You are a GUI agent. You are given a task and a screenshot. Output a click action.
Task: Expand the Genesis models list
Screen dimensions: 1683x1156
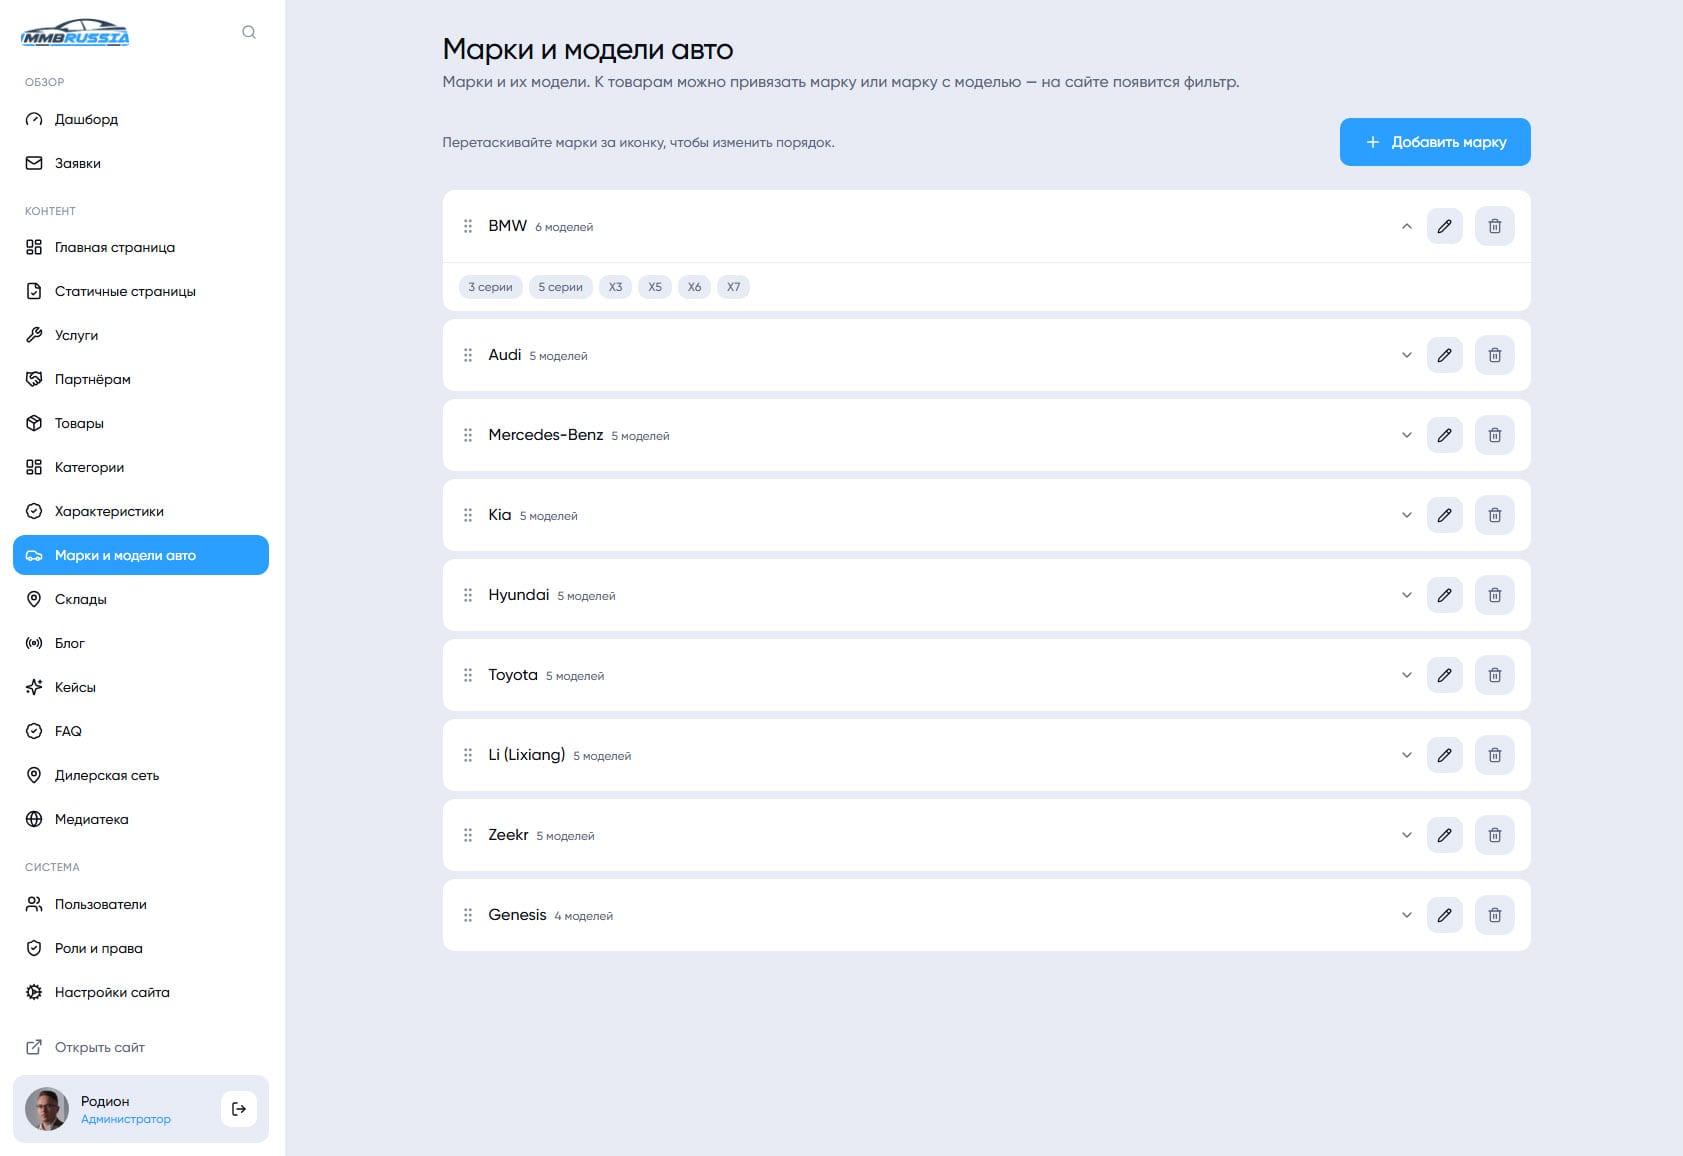[1407, 915]
